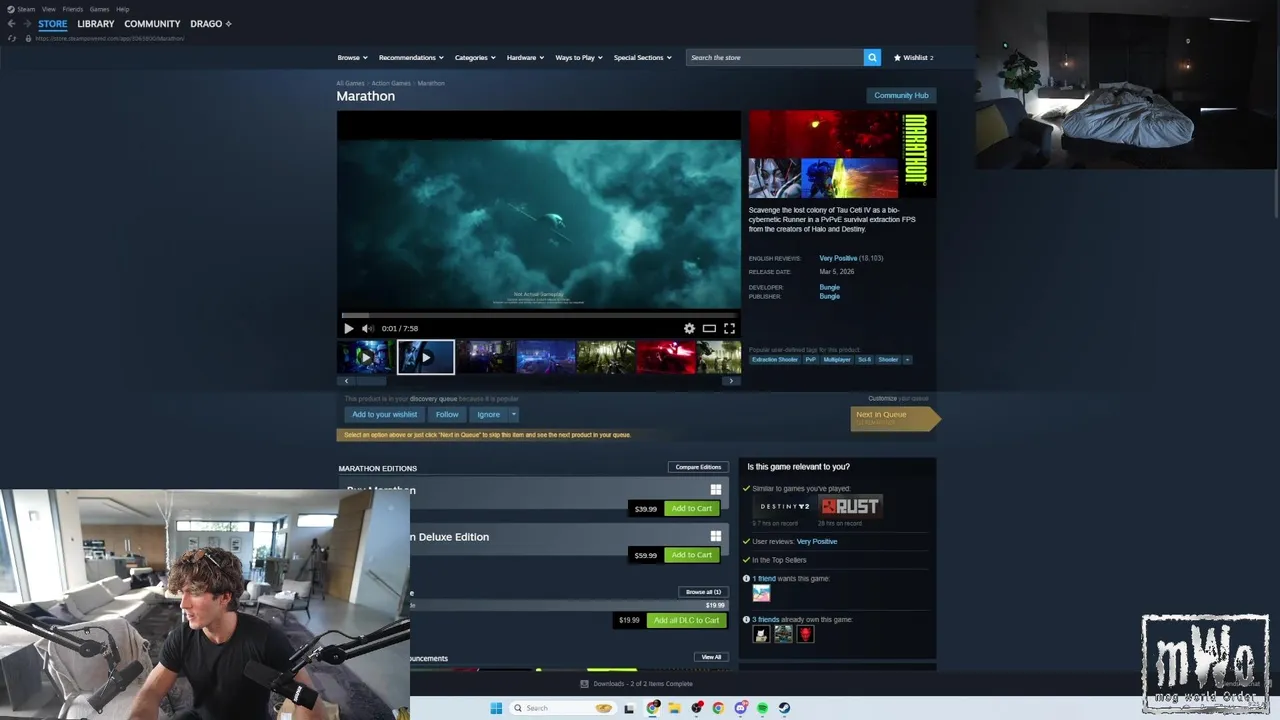The height and width of the screenshot is (720, 1280).
Task: Open Discord from the taskbar
Action: pyautogui.click(x=740, y=708)
